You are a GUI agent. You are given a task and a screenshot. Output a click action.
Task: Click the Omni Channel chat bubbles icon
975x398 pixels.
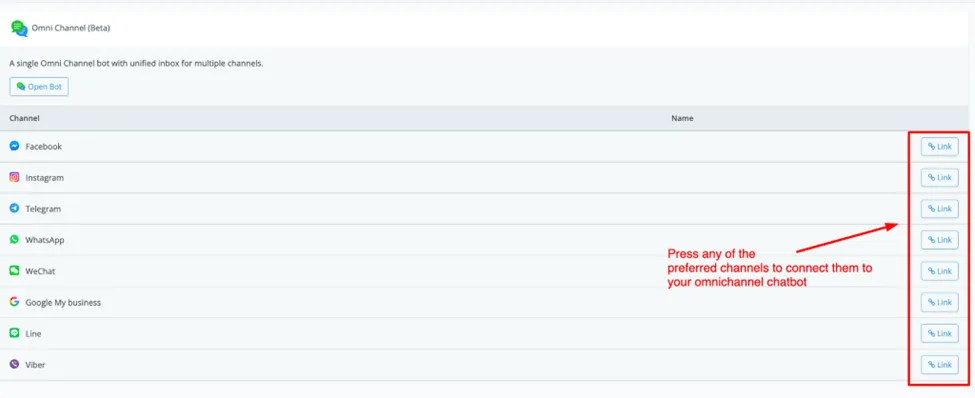click(19, 28)
